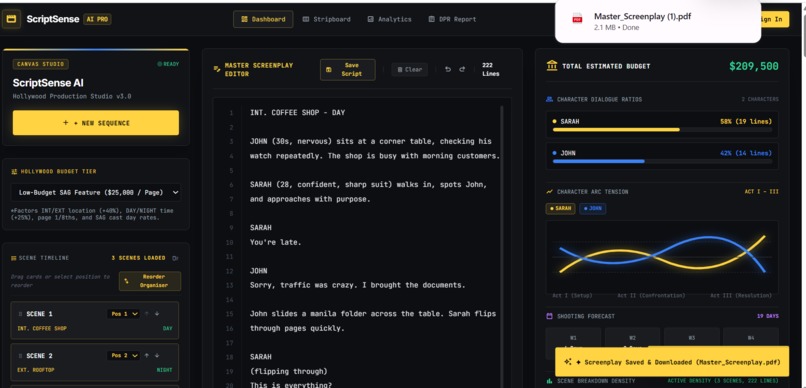This screenshot has height=388, width=806.
Task: Open the Hollywood budget tier dropdown
Action: pyautogui.click(x=96, y=192)
